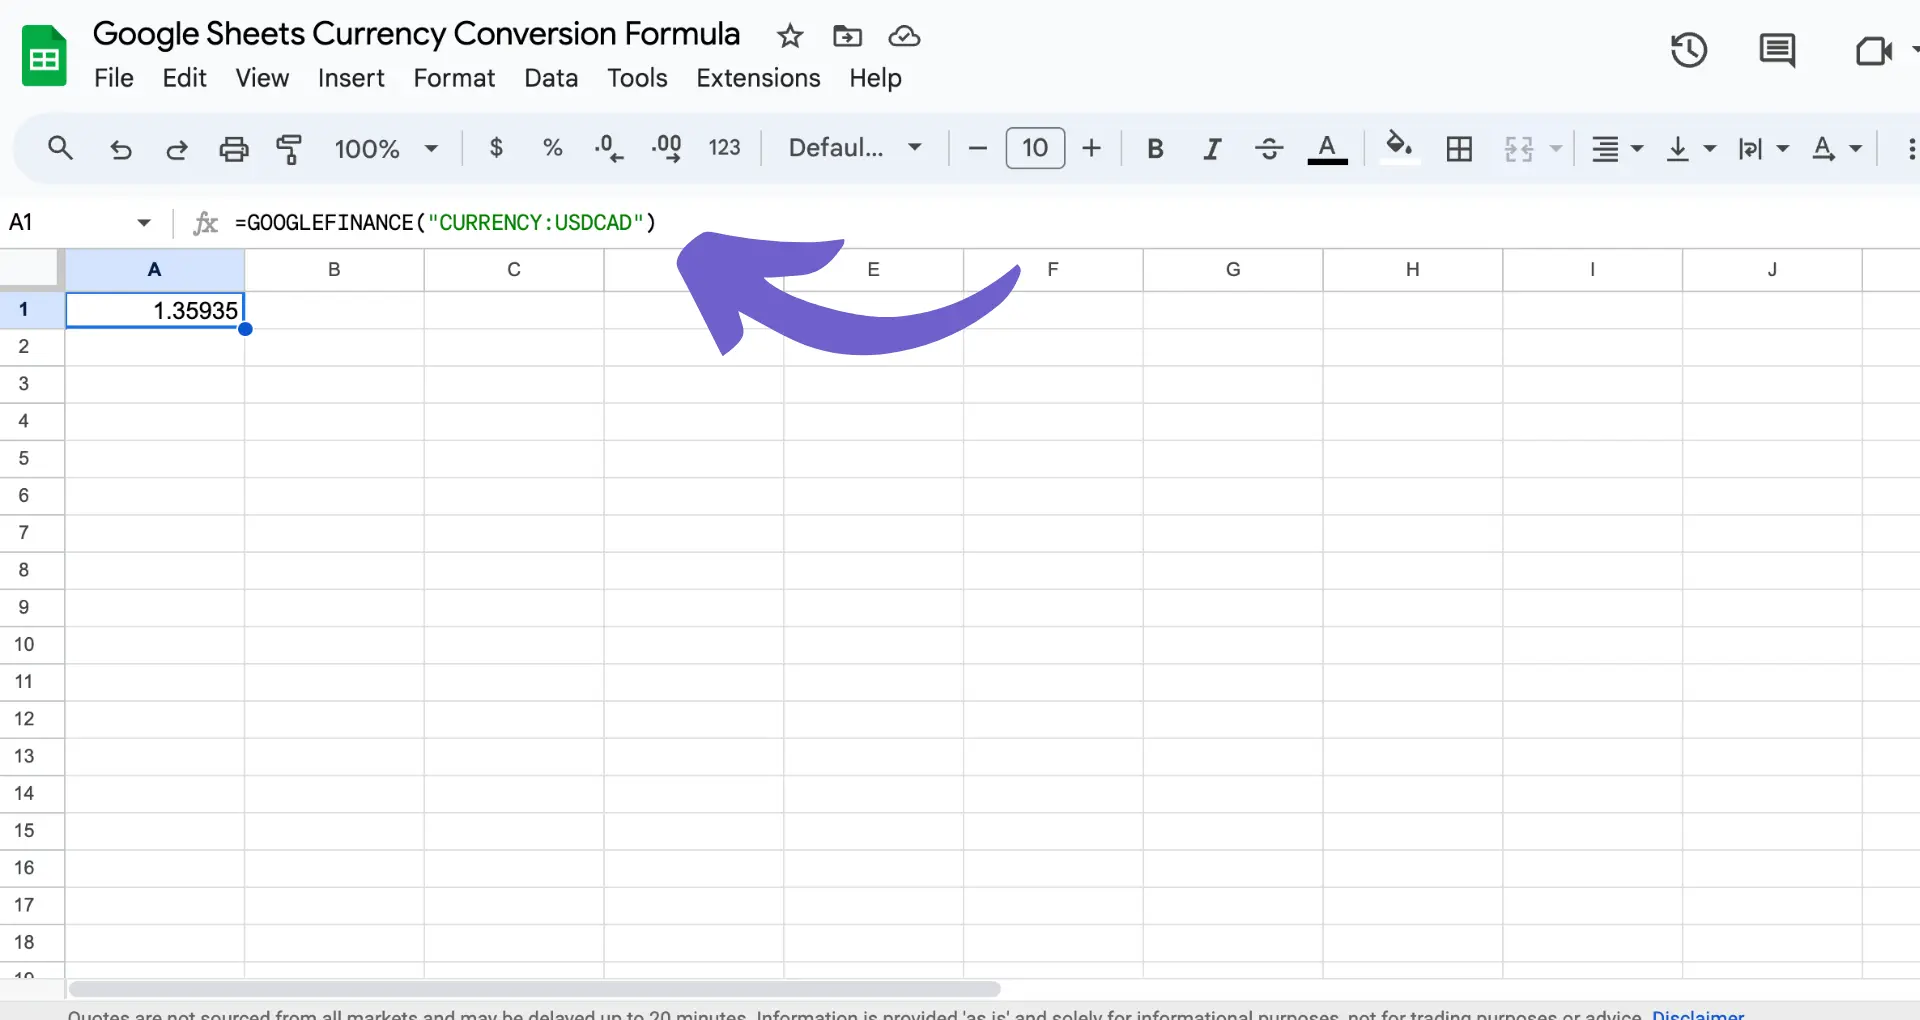Open the Google Sheets home icon

(44, 56)
